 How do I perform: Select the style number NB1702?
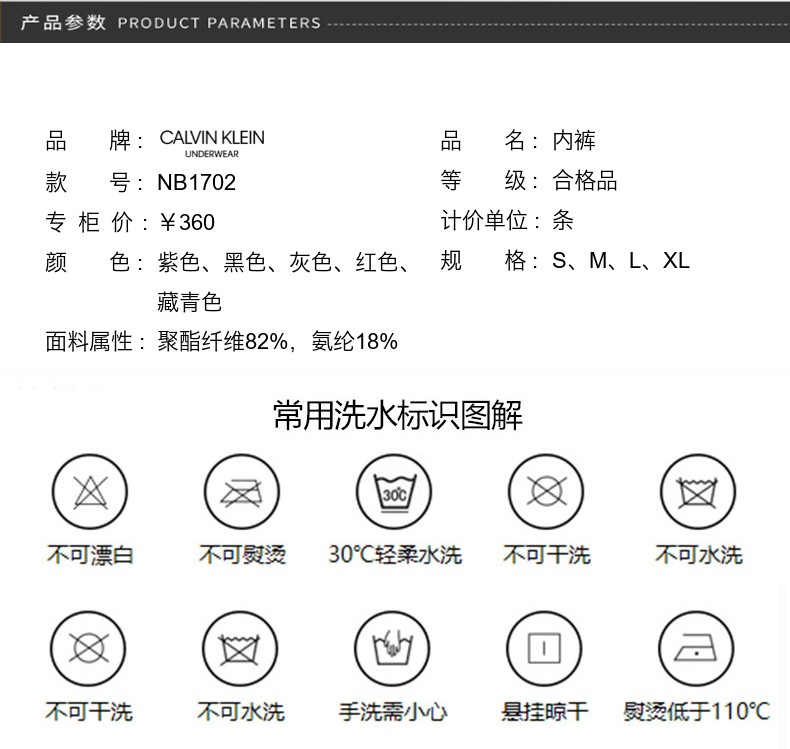[x=197, y=182]
